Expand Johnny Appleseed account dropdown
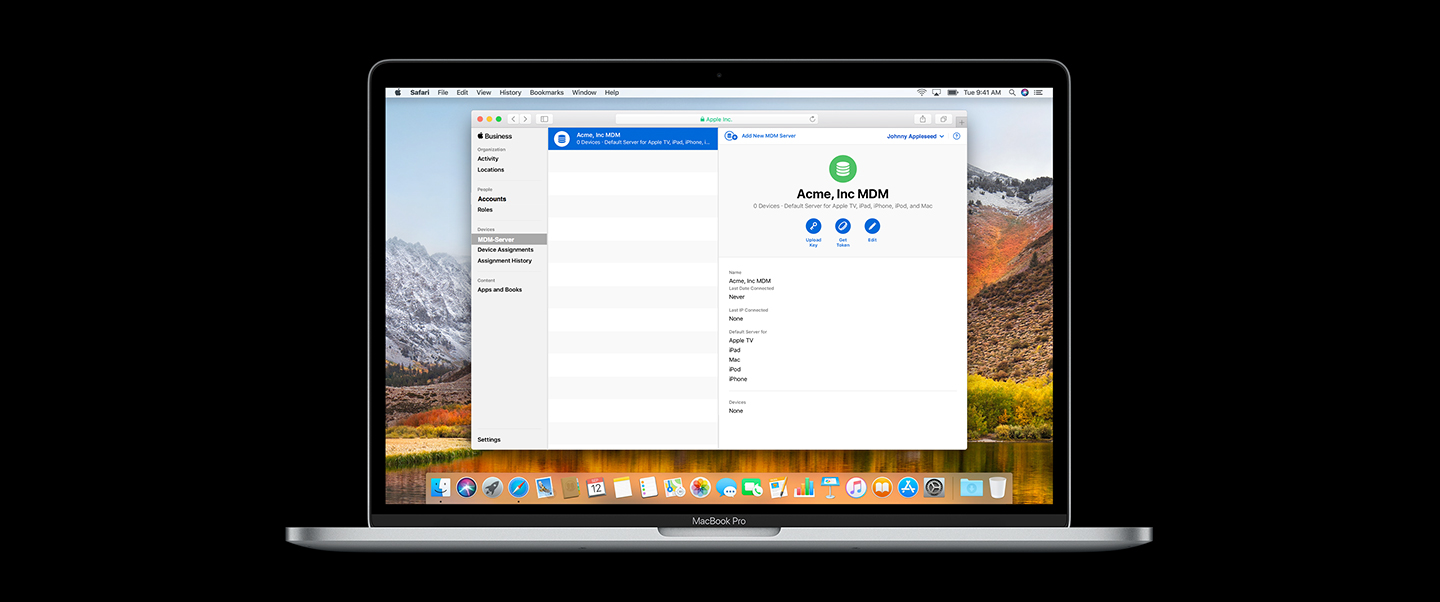Viewport: 1440px width, 602px height. pos(915,136)
